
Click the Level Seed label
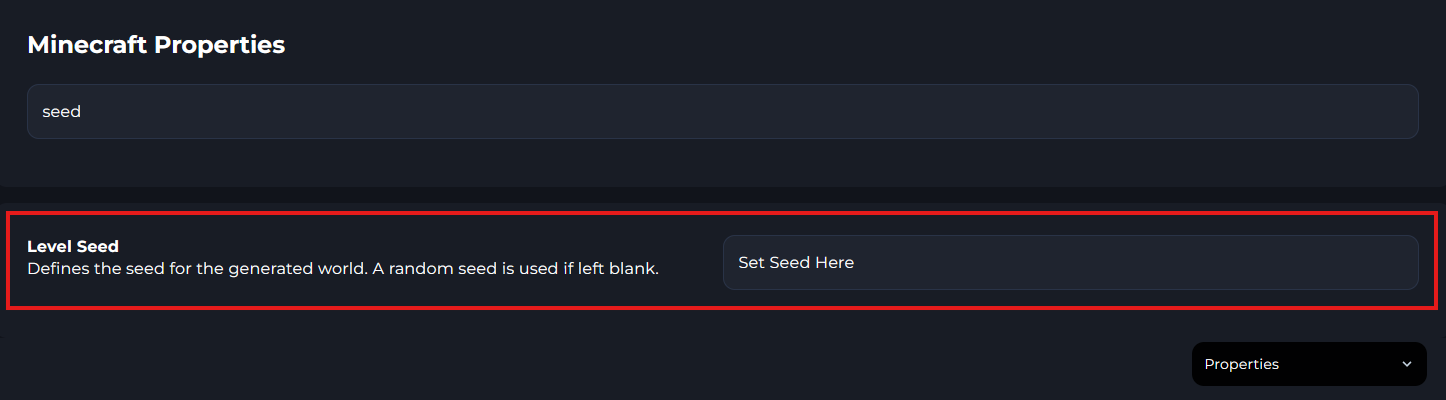(x=73, y=246)
